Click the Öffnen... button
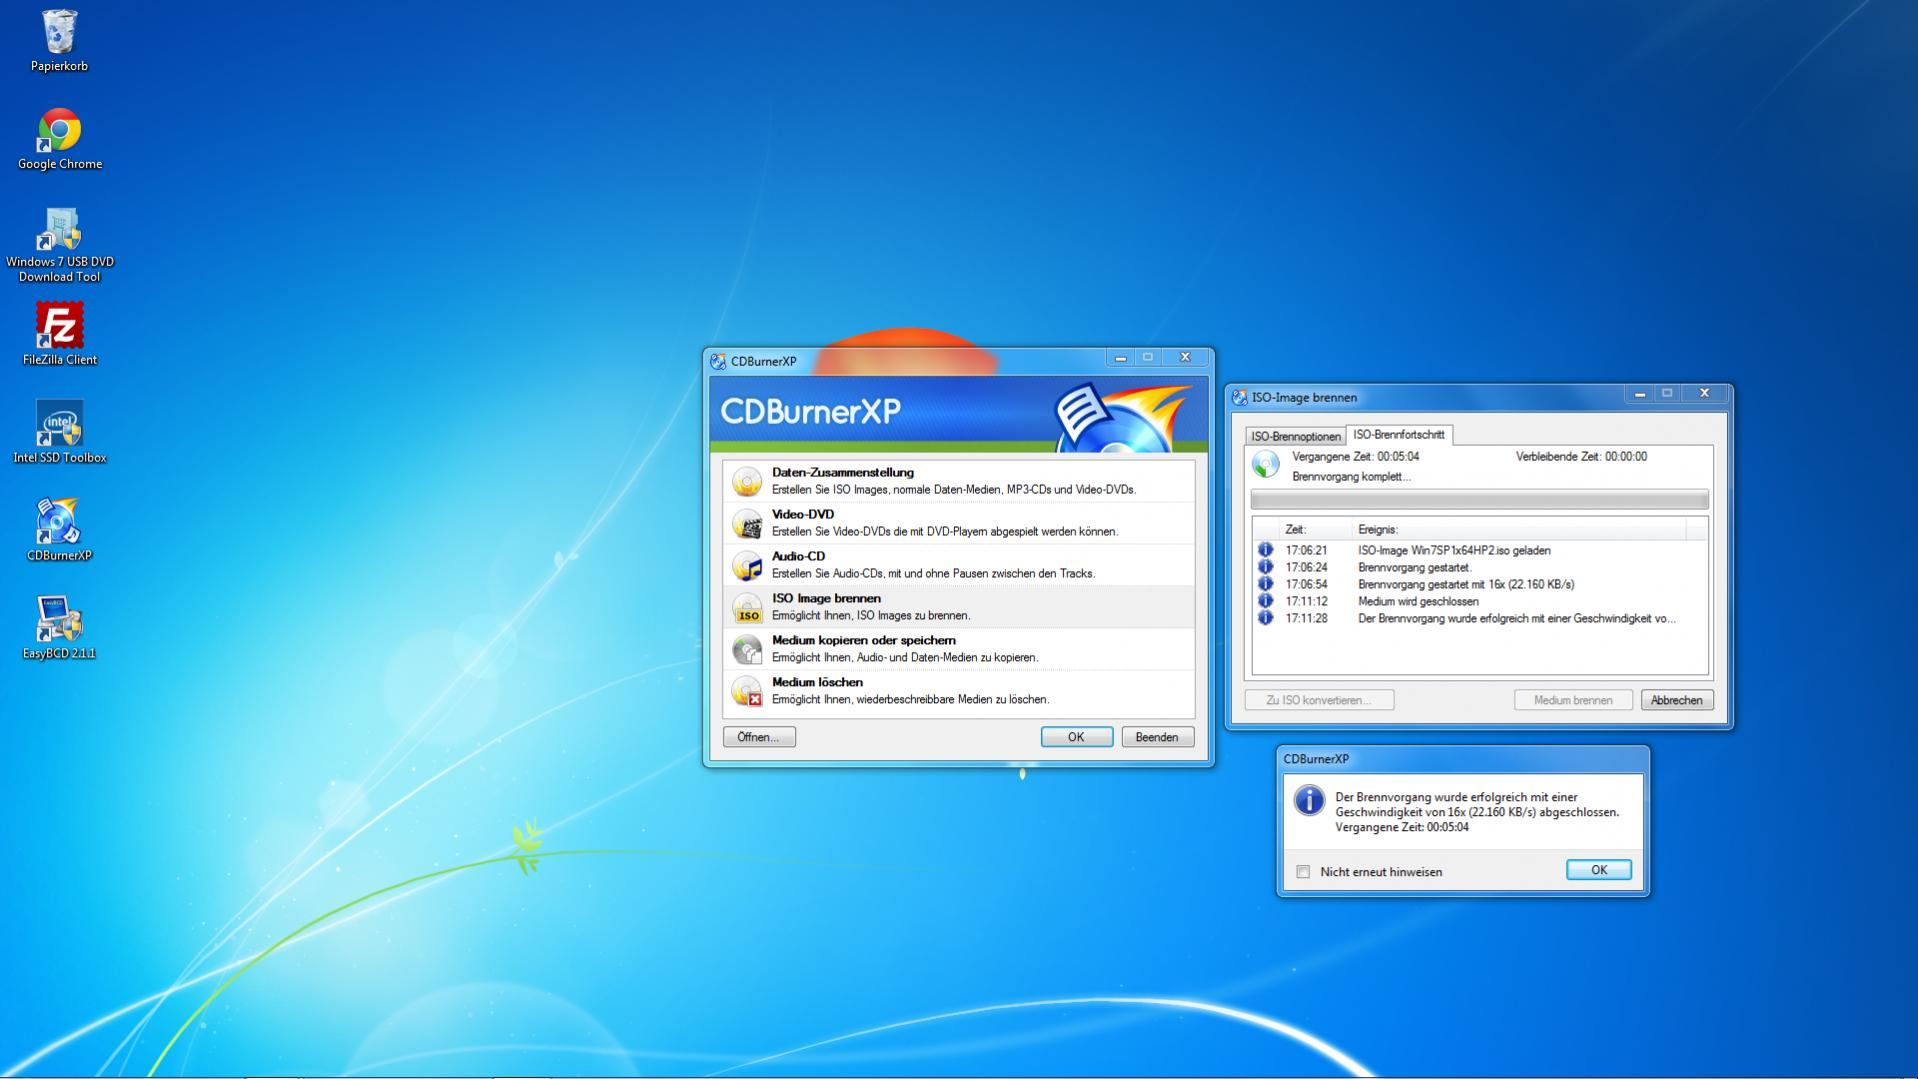This screenshot has width=1918, height=1079. pos(759,737)
